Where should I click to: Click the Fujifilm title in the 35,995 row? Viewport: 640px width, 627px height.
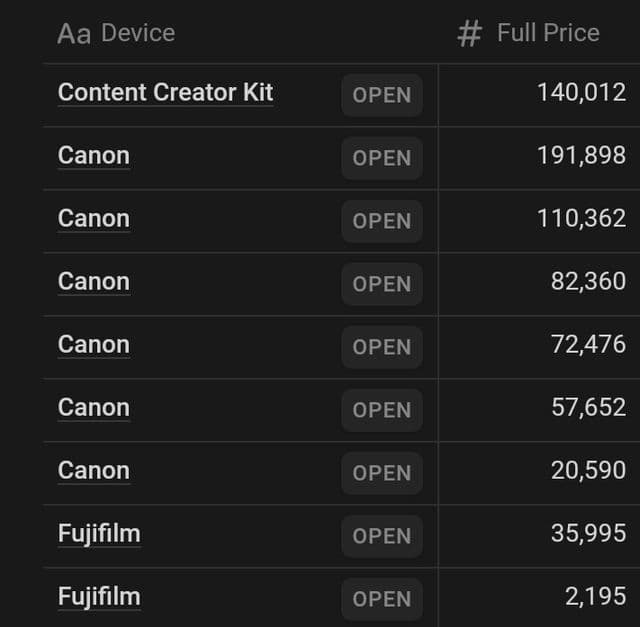click(x=99, y=534)
